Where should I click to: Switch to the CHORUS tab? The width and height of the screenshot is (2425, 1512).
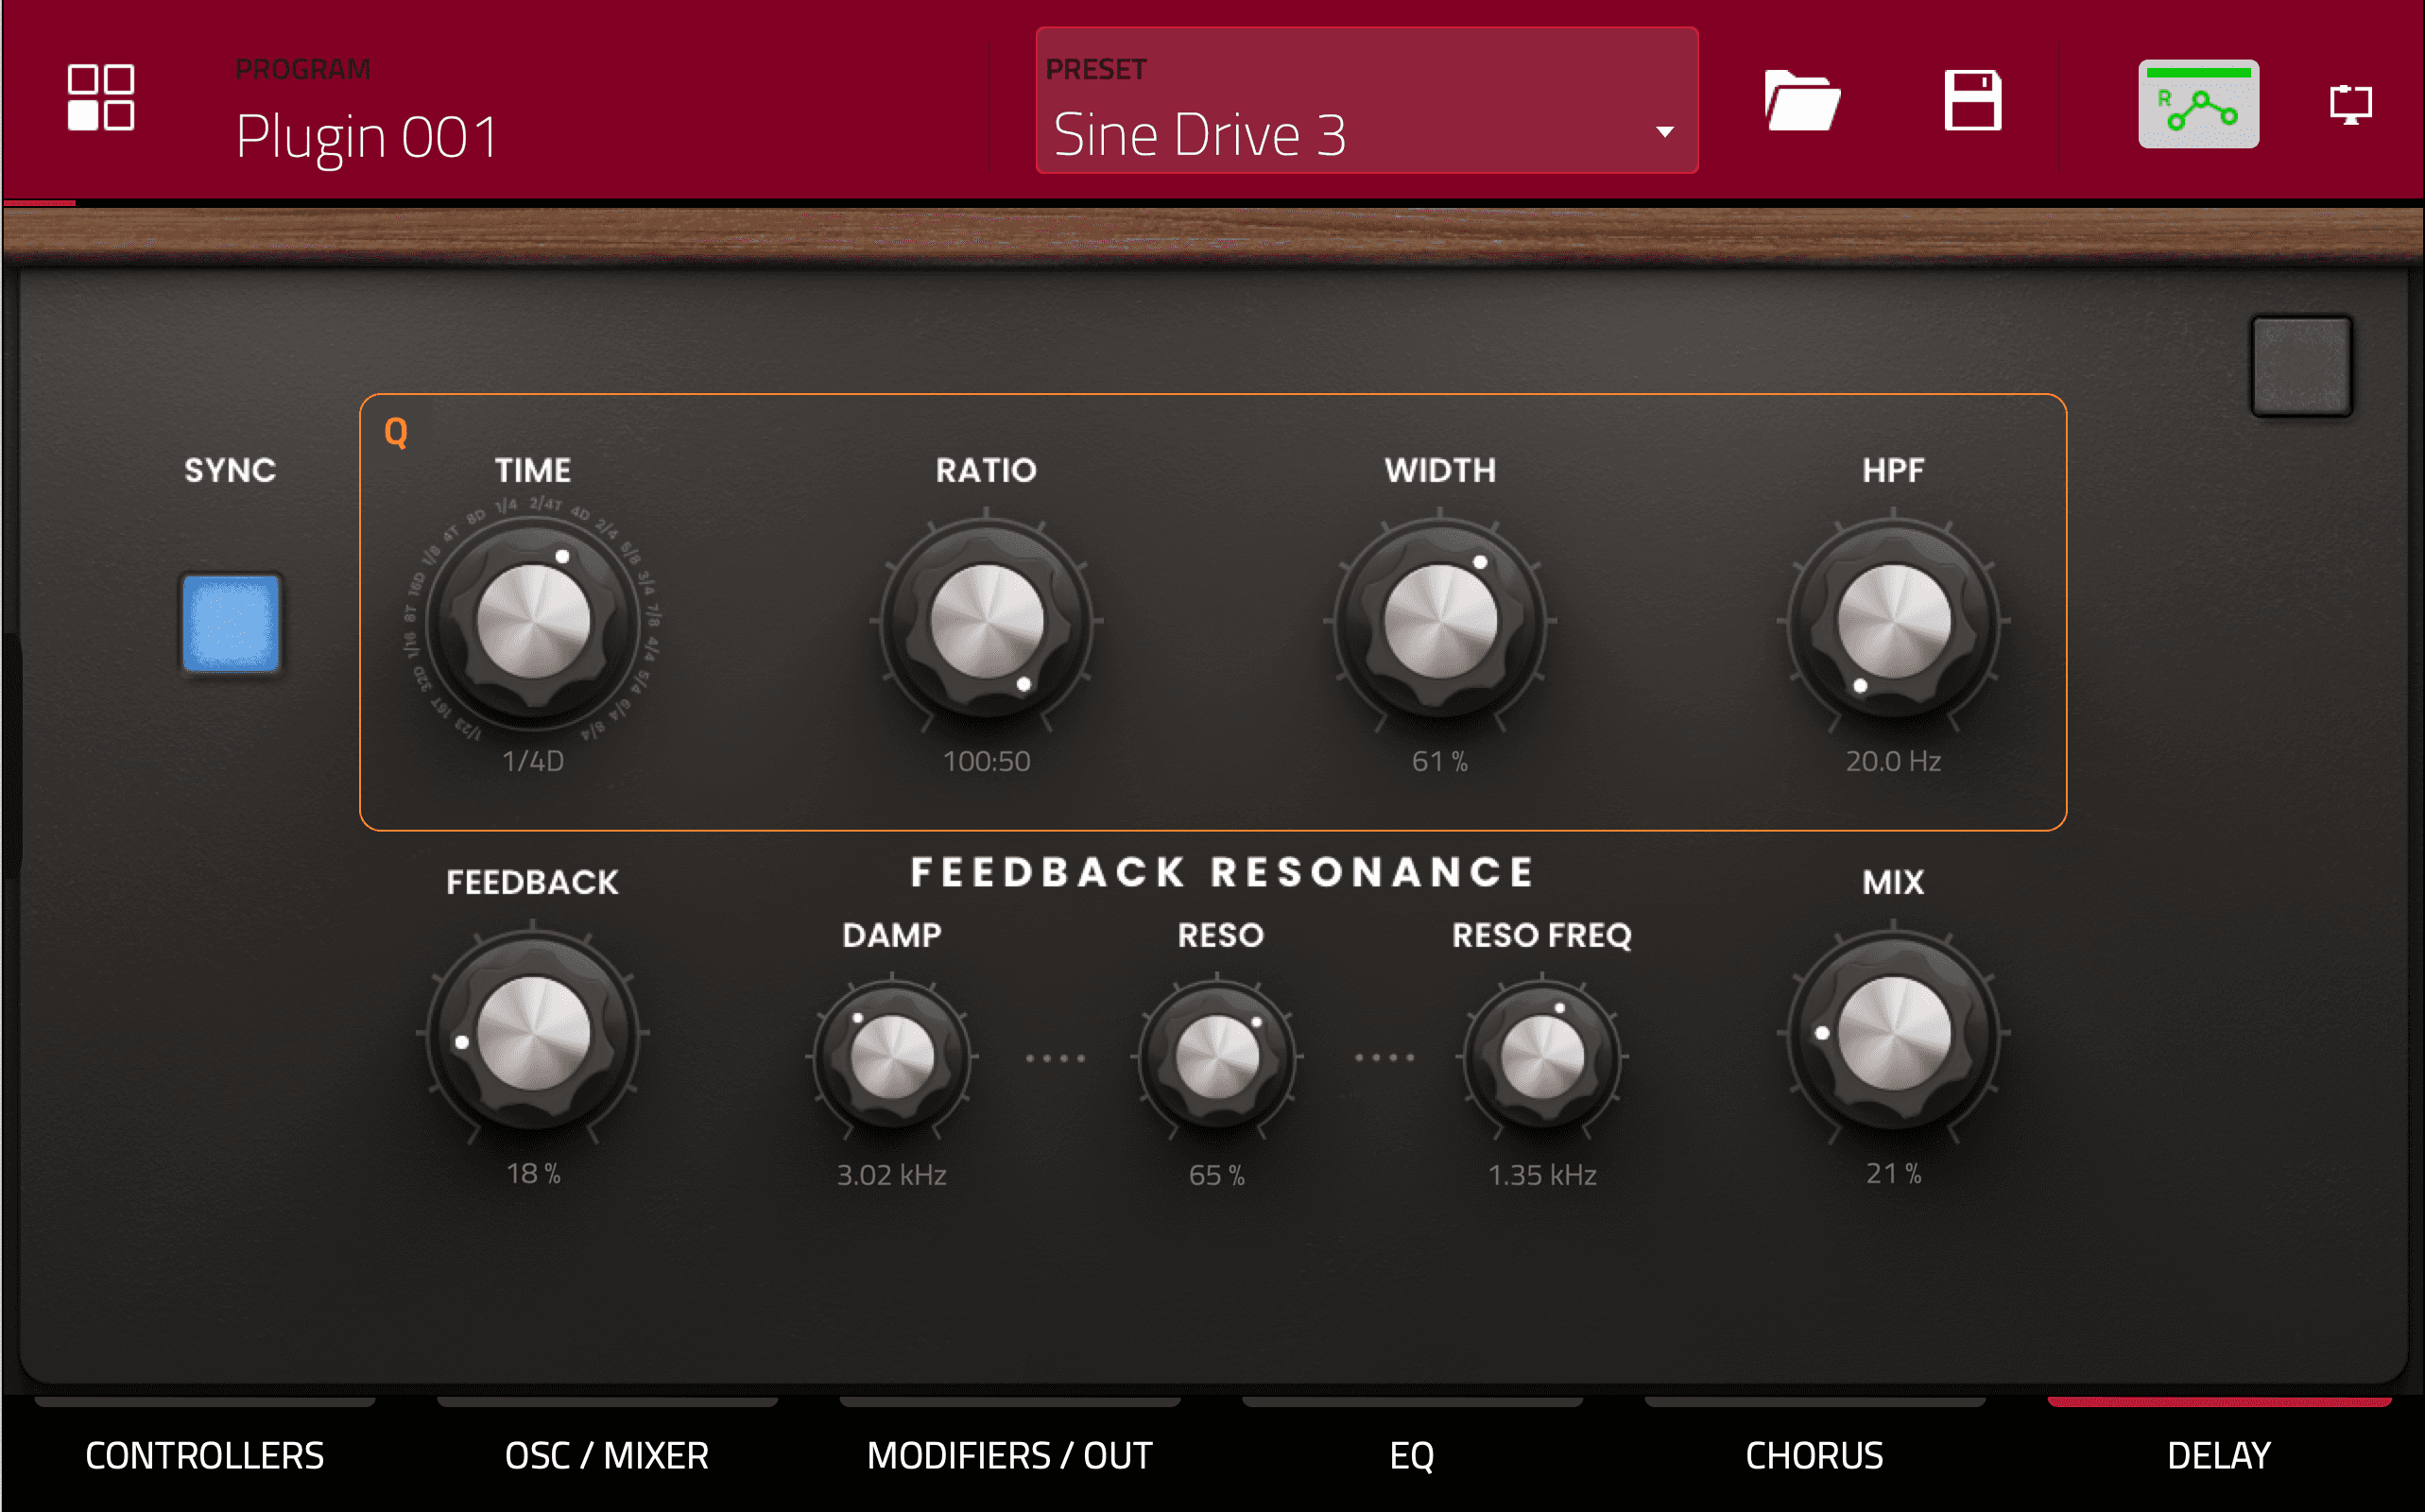click(1814, 1455)
